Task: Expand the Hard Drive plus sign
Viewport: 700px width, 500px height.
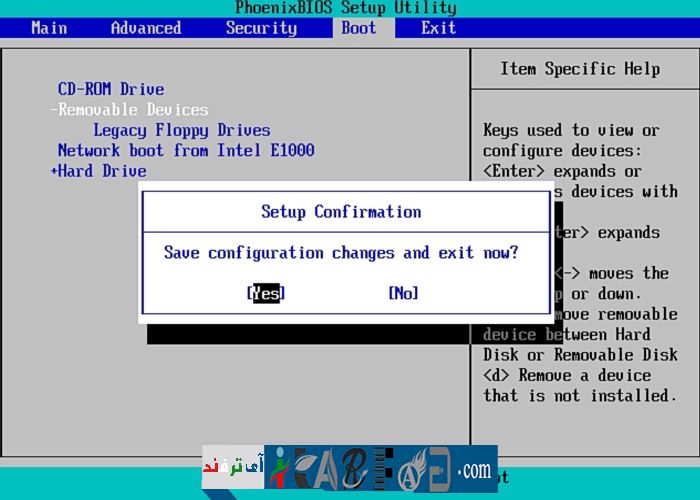Action: [x=54, y=171]
